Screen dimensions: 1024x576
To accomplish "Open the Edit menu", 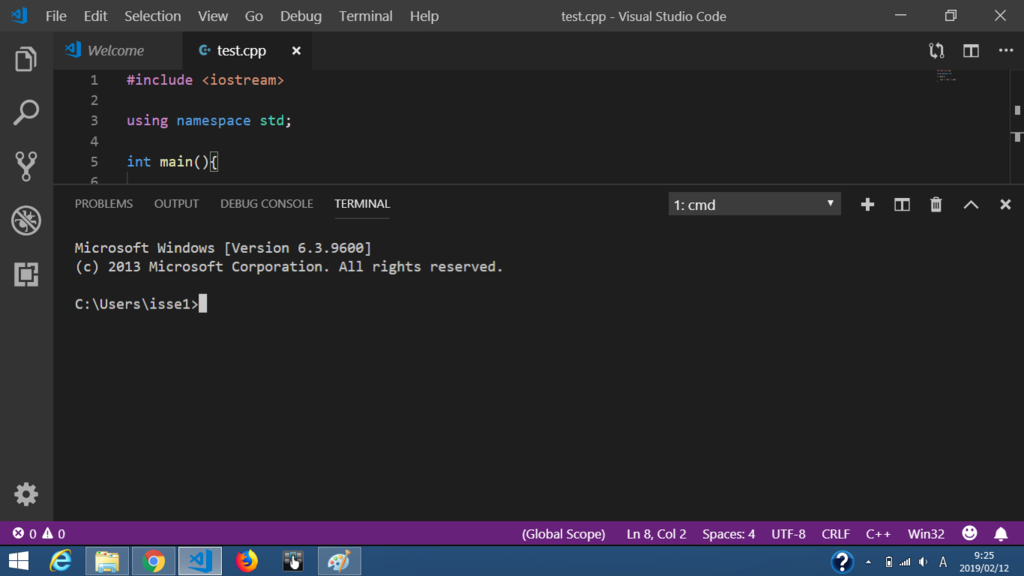I will [x=95, y=16].
